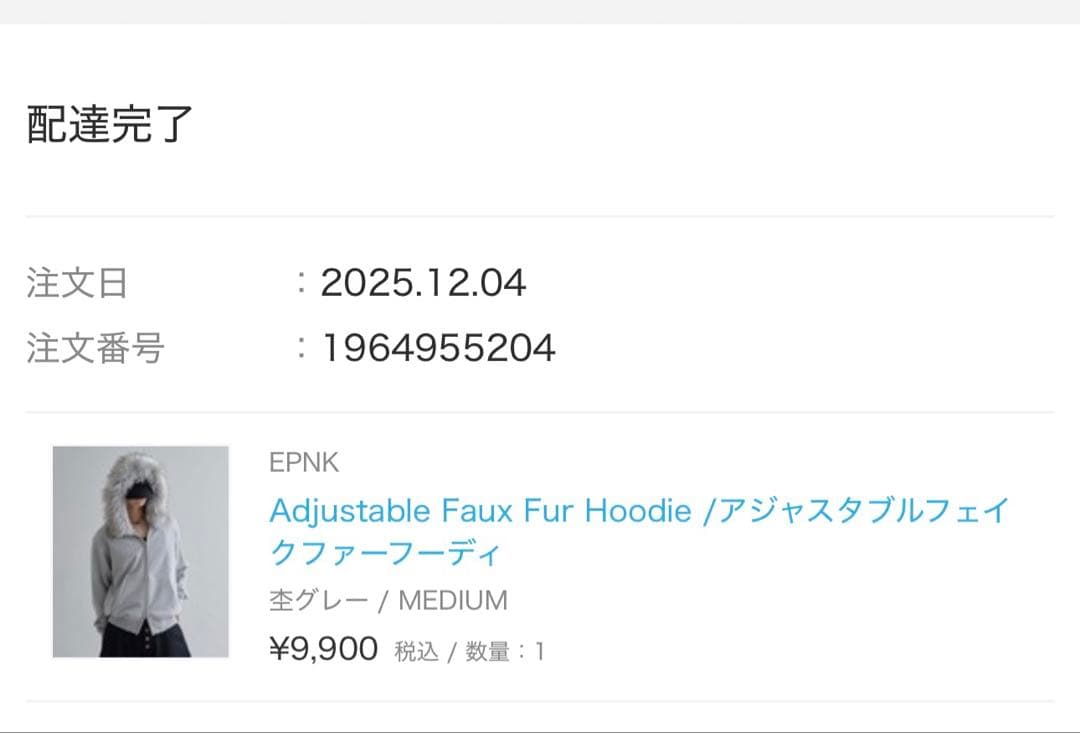
Task: Click the second line of the product name
Action: click(x=388, y=552)
